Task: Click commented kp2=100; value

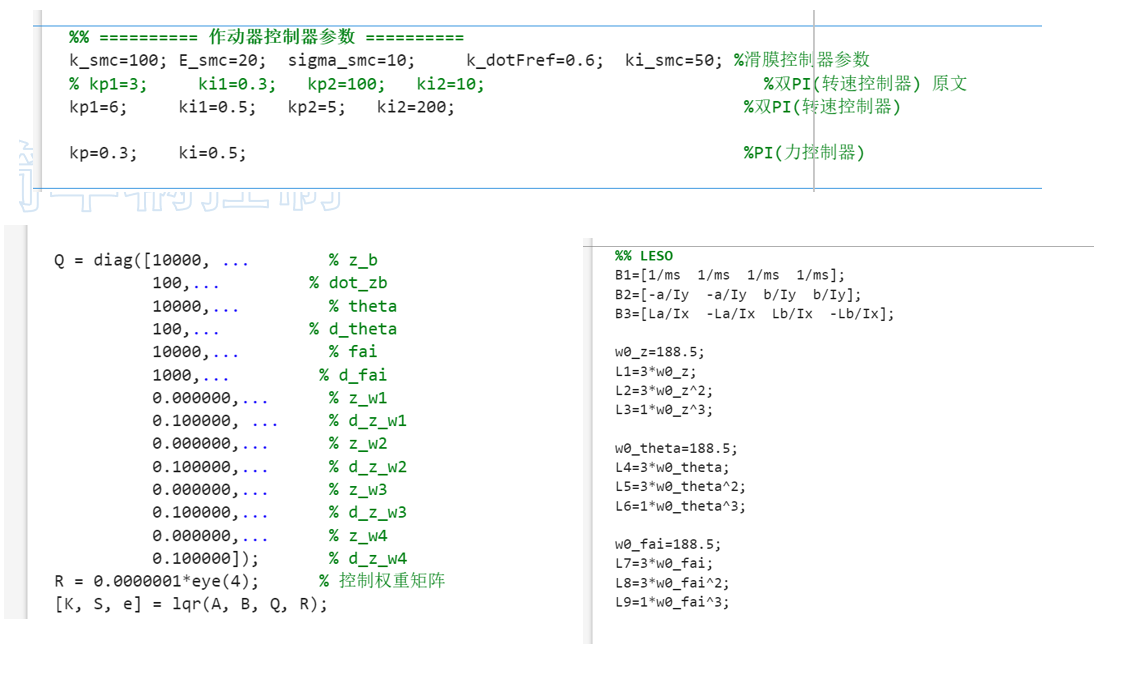Action: [x=346, y=84]
